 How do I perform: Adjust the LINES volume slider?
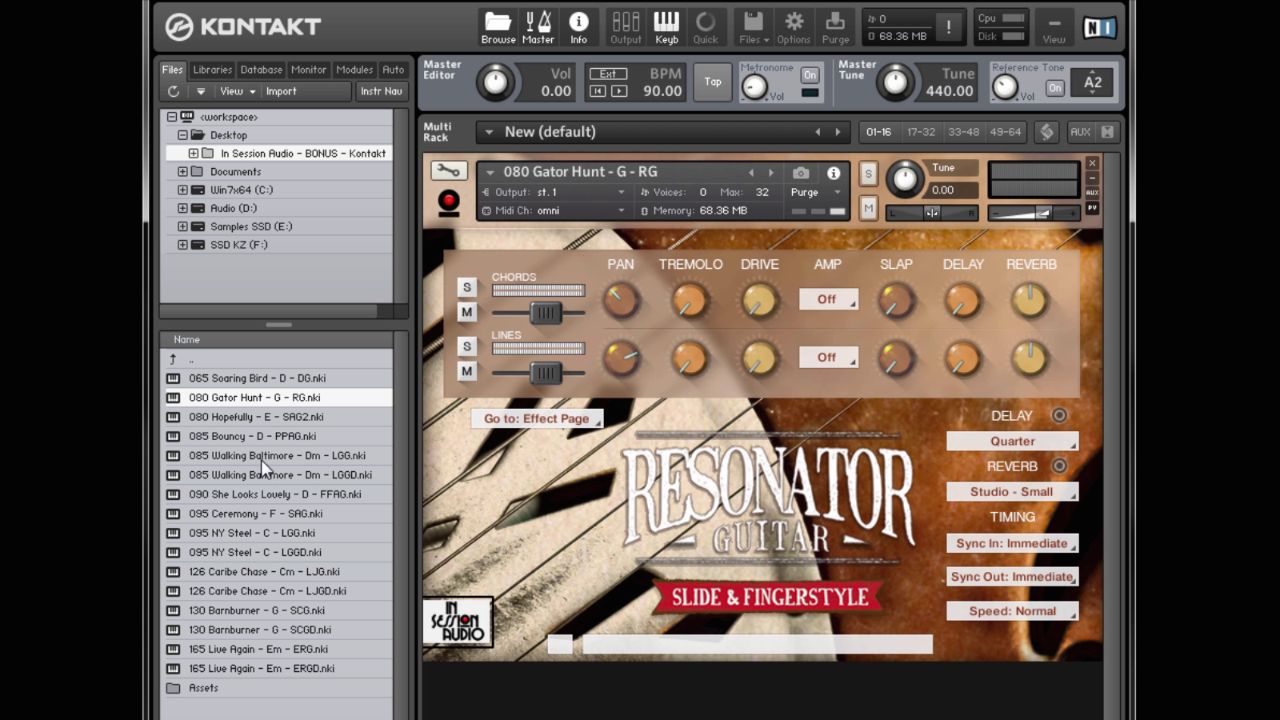pos(545,372)
